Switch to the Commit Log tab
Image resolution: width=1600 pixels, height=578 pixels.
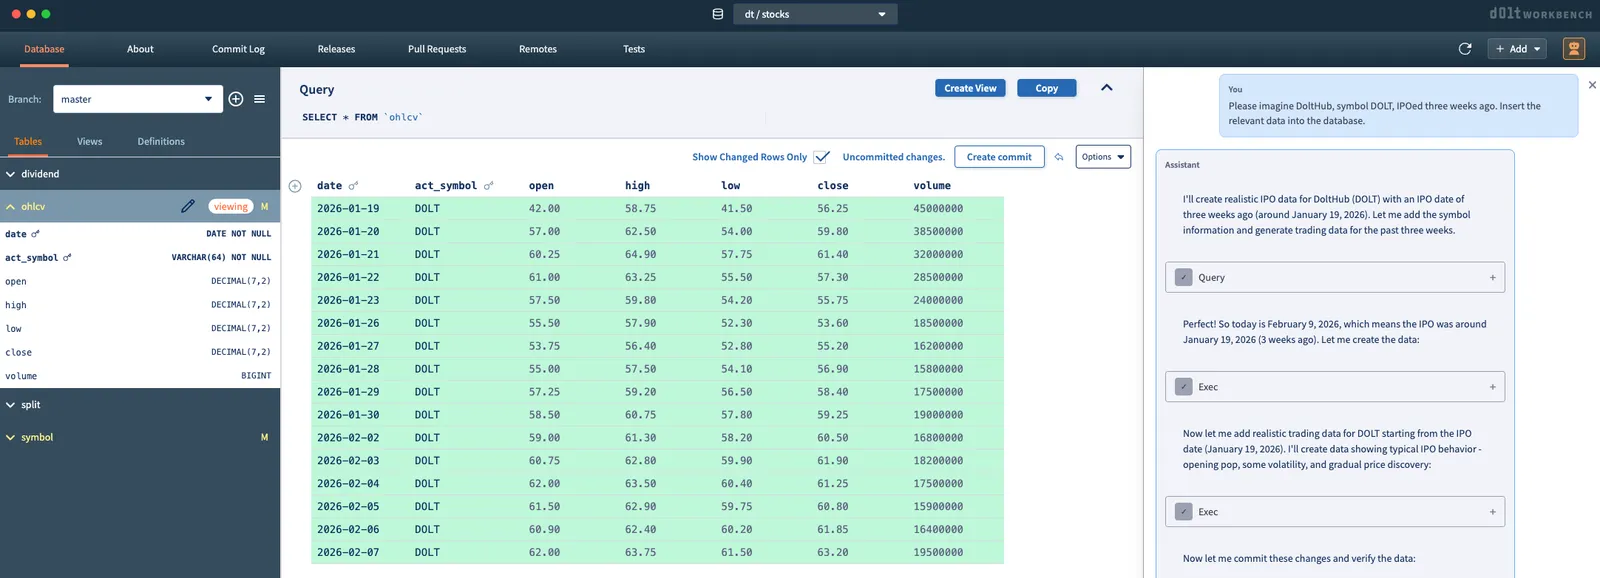pyautogui.click(x=238, y=49)
